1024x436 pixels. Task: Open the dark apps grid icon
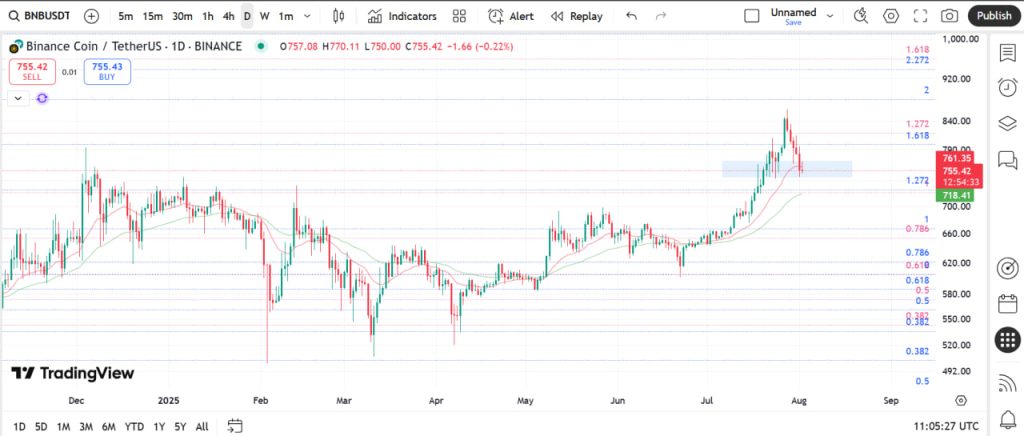pyautogui.click(x=1008, y=339)
